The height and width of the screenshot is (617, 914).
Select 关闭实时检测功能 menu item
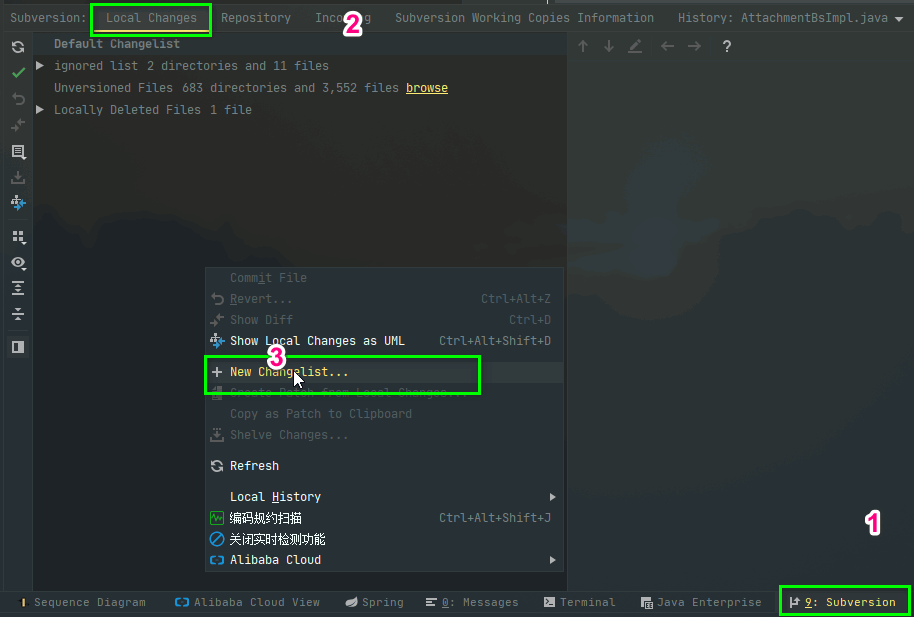[384, 539]
